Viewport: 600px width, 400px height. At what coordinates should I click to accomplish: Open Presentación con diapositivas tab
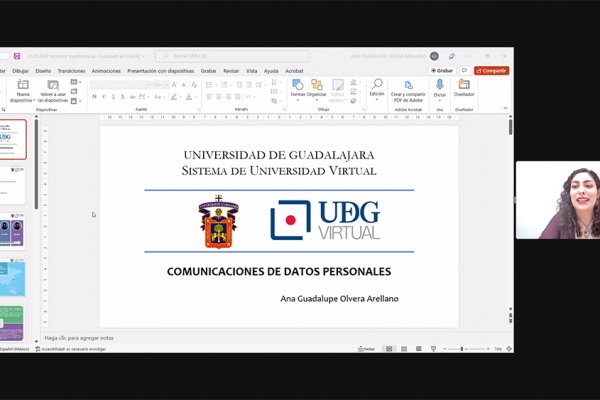click(x=161, y=71)
